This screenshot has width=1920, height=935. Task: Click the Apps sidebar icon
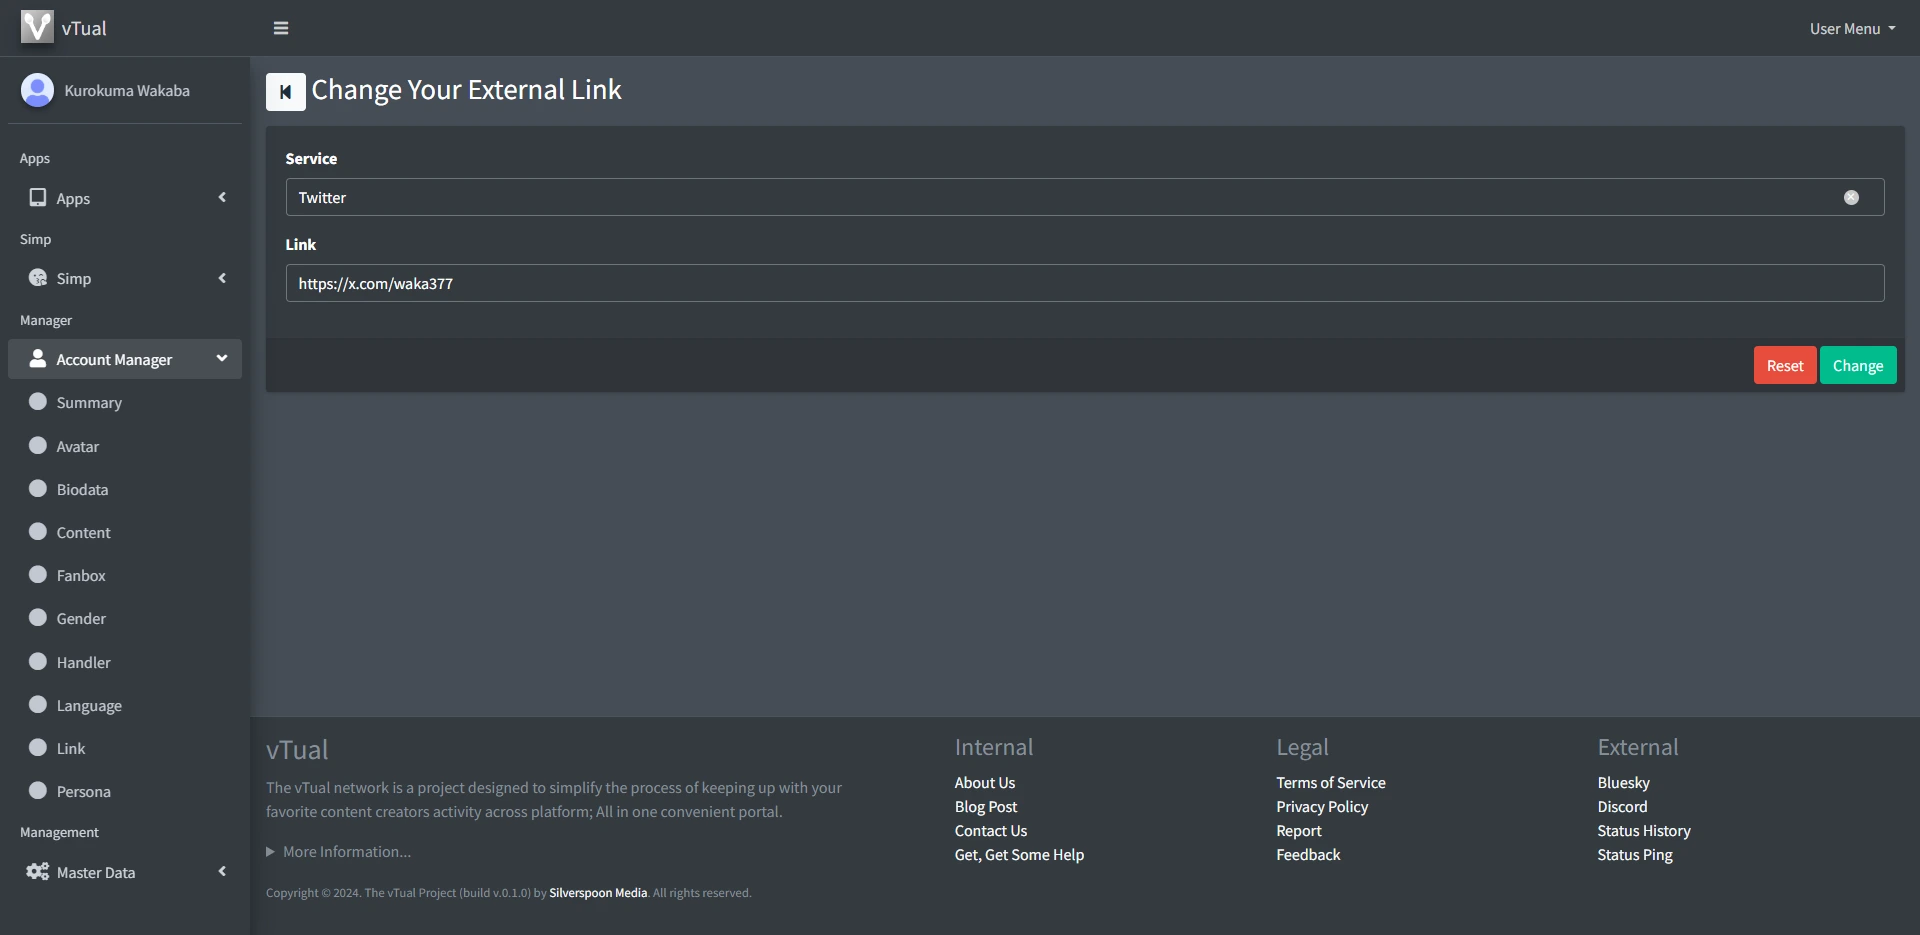[x=38, y=198]
